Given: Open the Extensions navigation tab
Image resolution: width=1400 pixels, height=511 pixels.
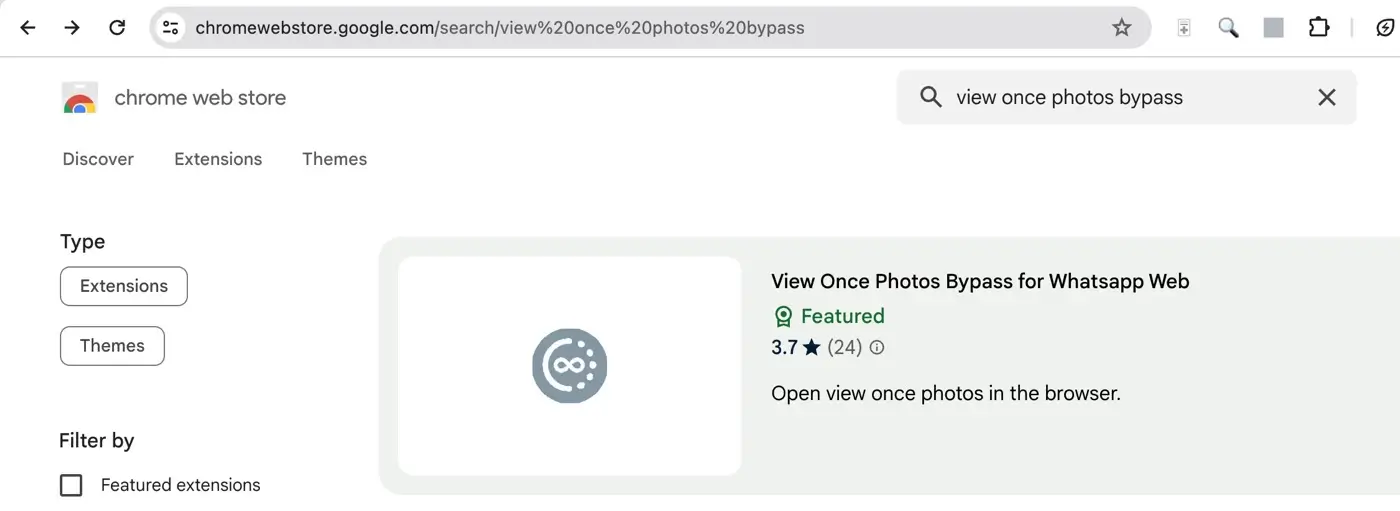Looking at the screenshot, I should (x=218, y=159).
